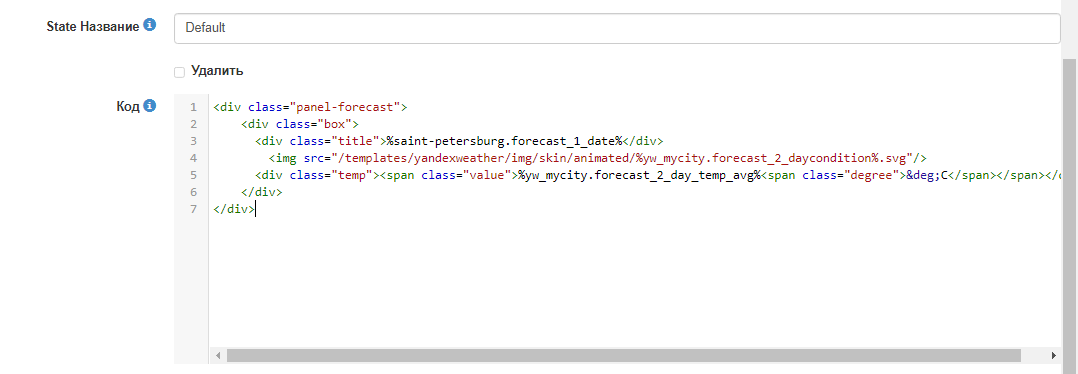Click the Удалить label text
The image size is (1078, 374).
[x=217, y=71]
